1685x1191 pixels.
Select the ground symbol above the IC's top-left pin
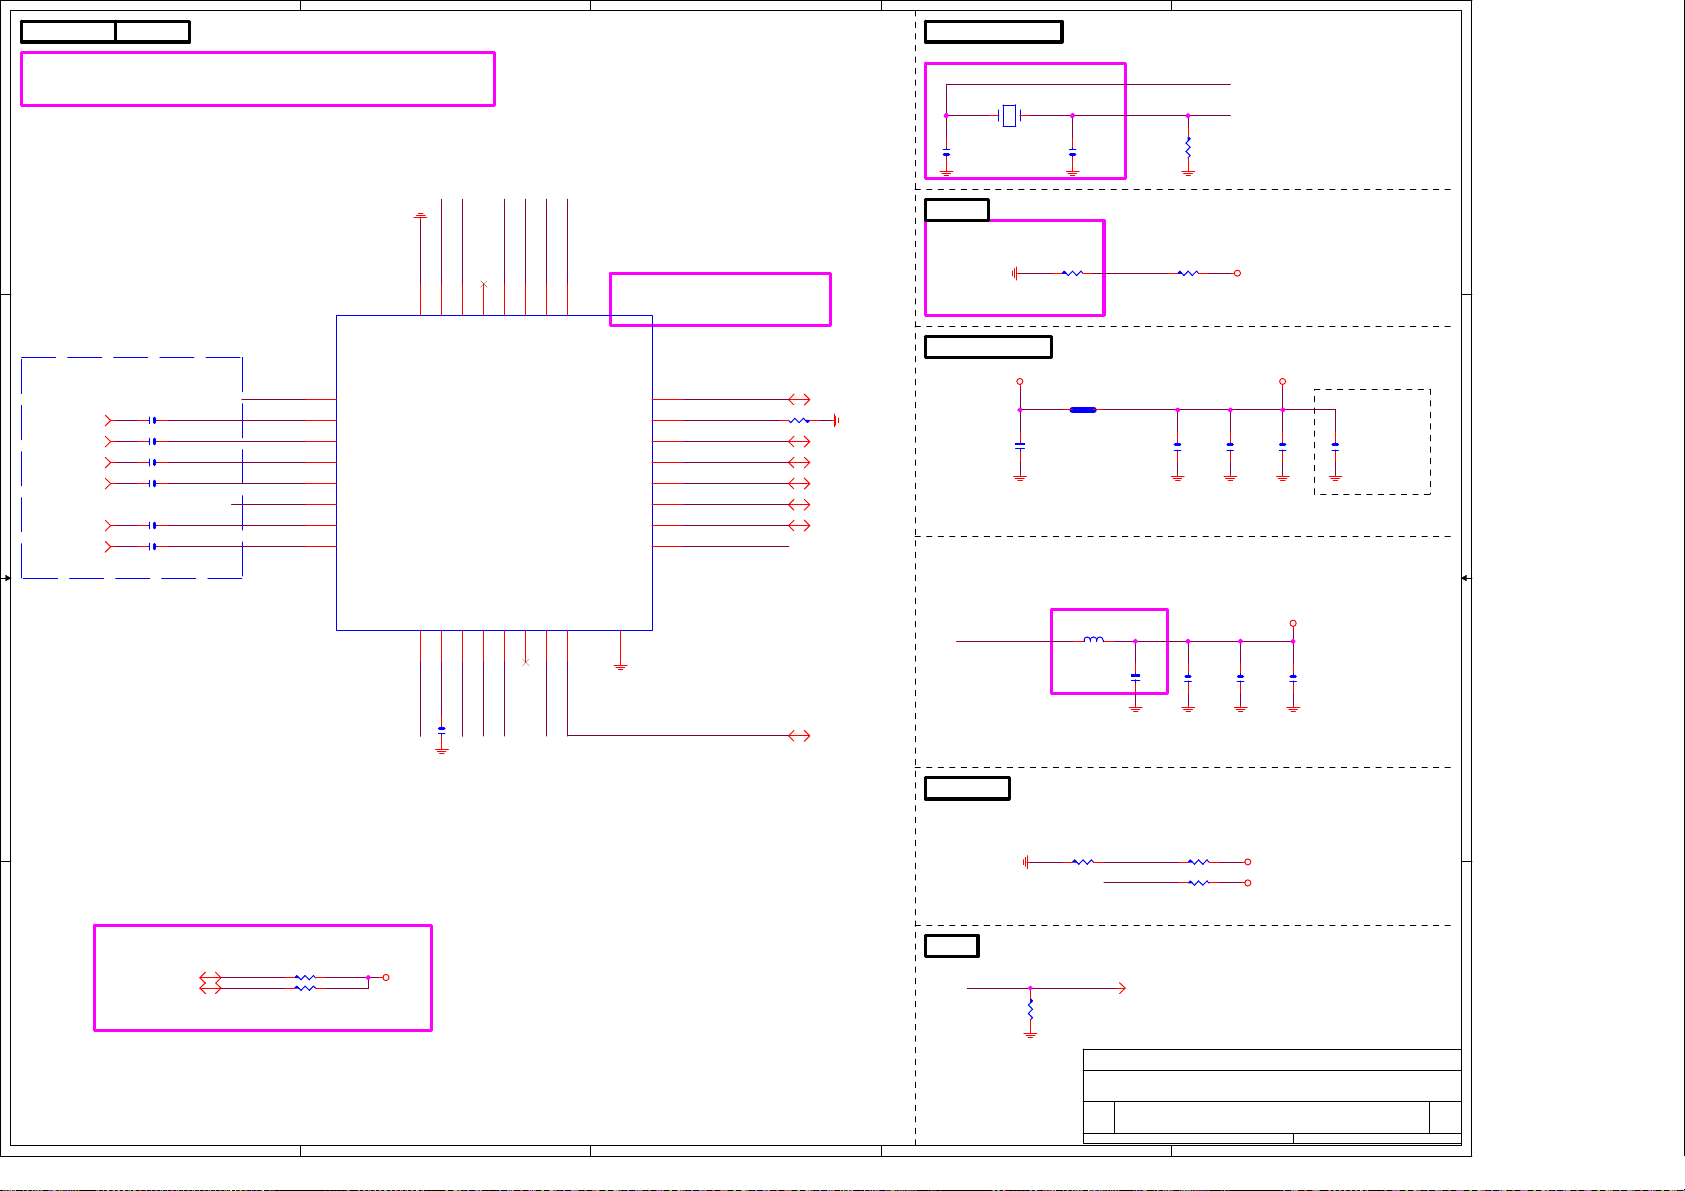421,215
